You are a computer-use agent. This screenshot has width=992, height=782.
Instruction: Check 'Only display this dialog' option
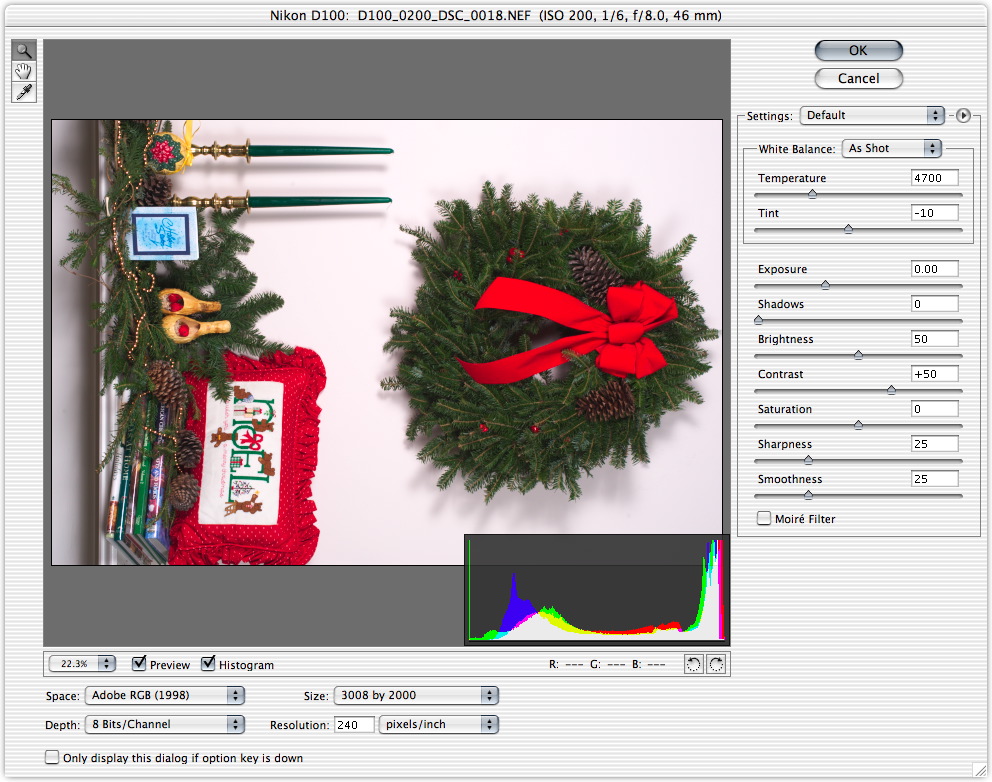coord(52,757)
